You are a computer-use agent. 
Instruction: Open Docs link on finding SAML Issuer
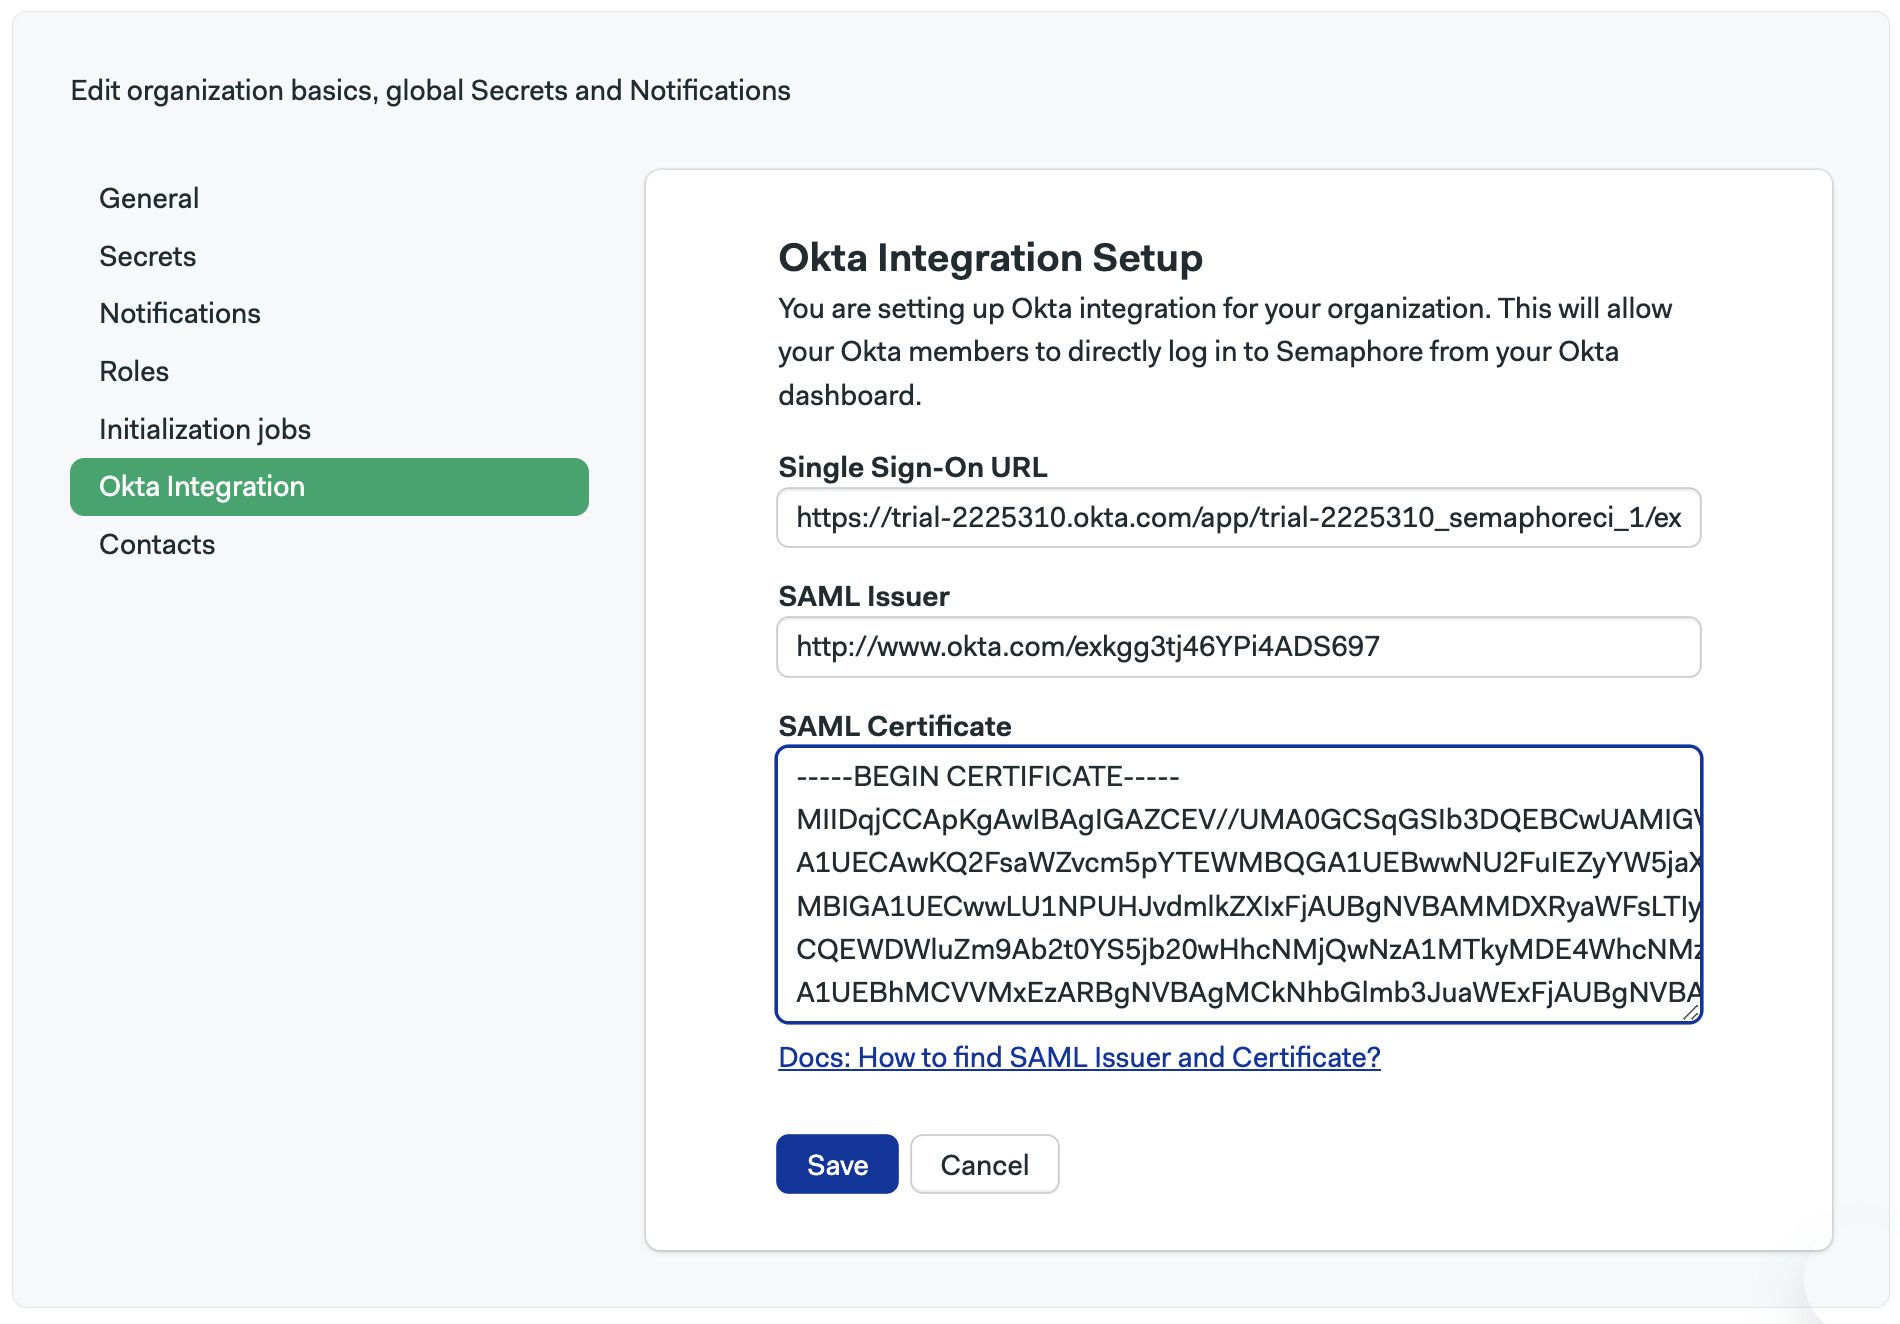tap(1079, 1057)
